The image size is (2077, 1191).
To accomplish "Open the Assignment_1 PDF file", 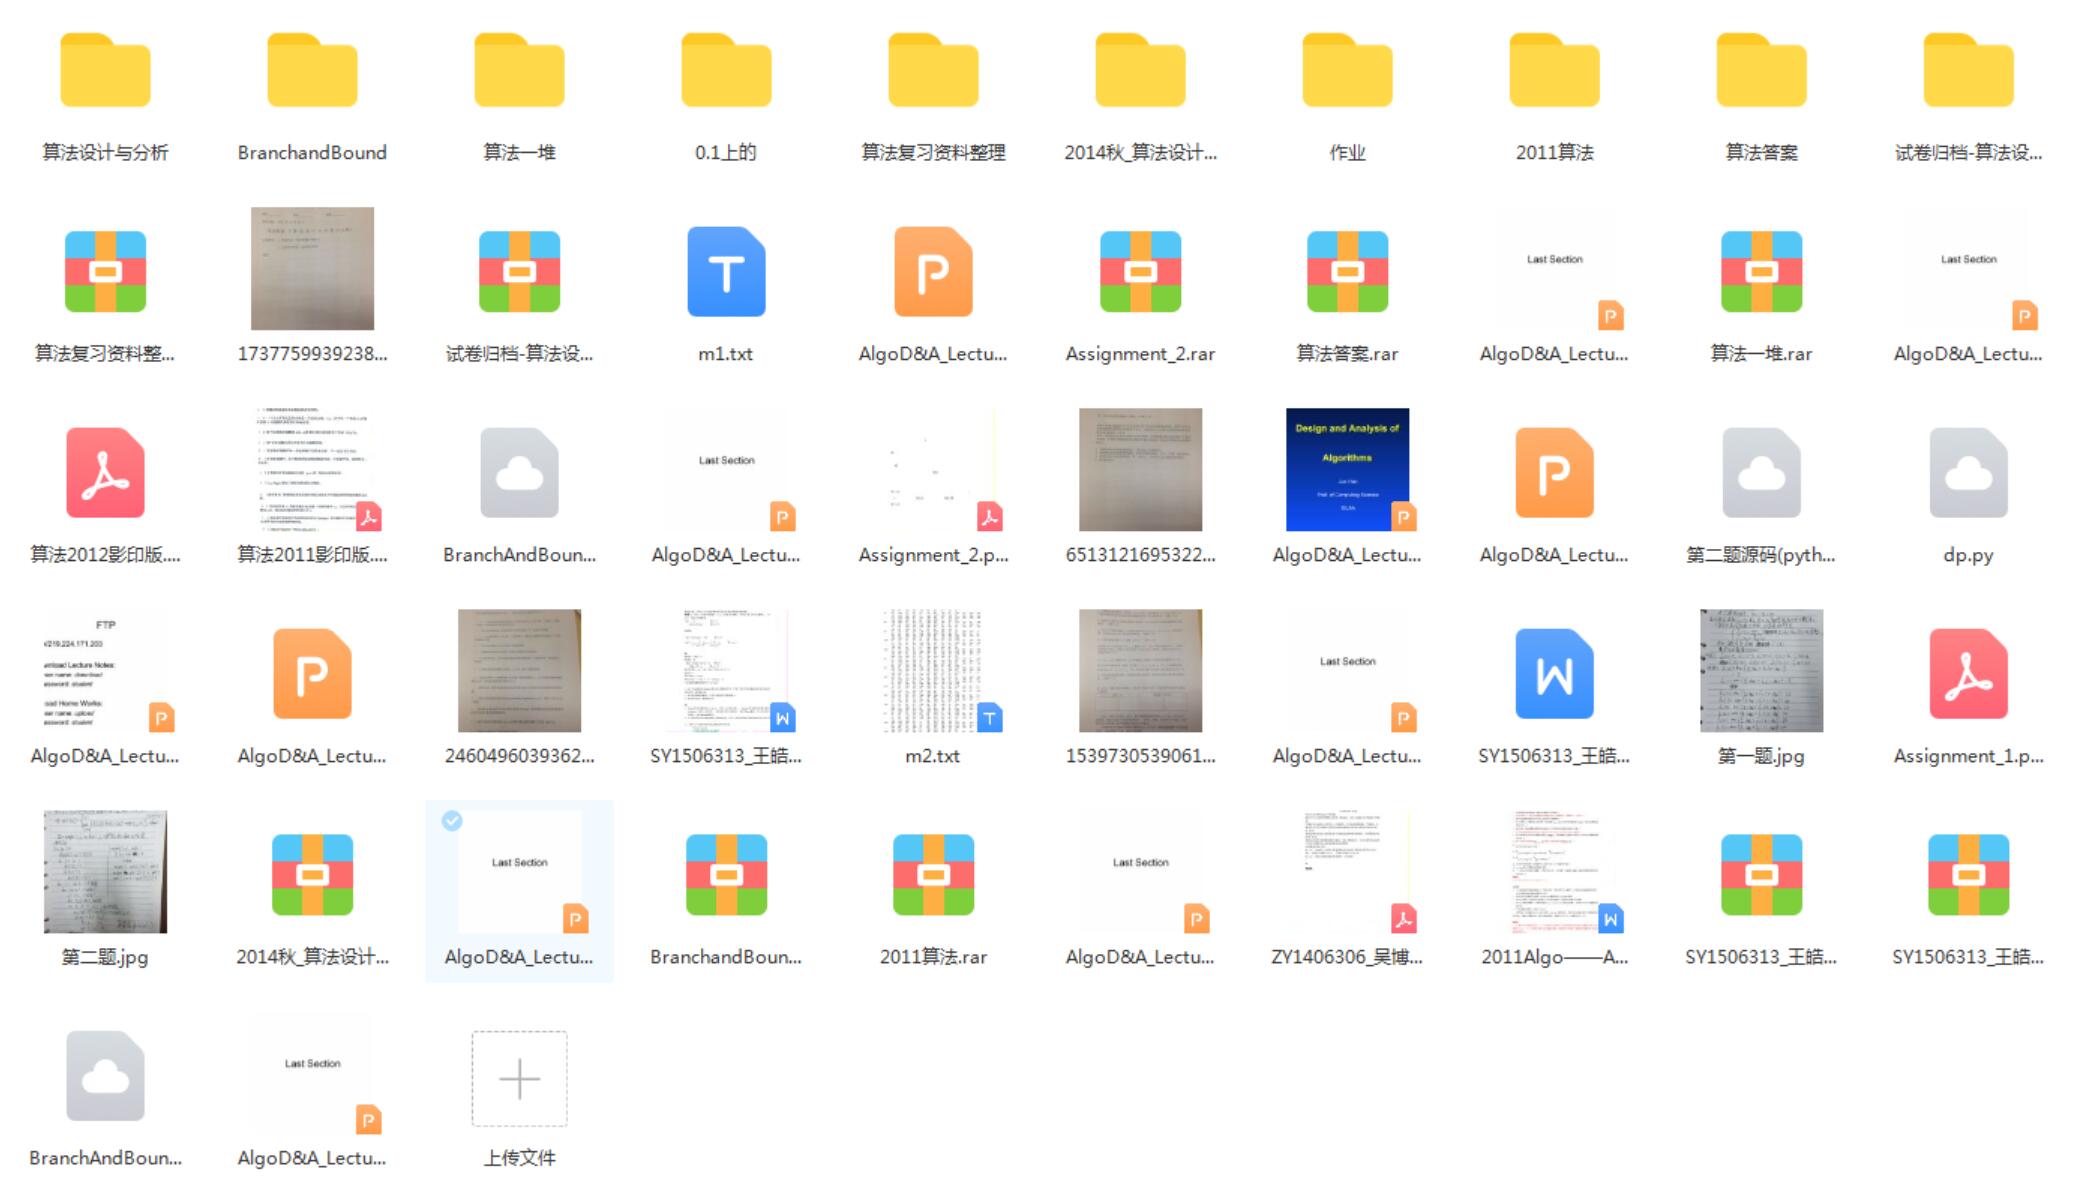I will coord(1968,674).
